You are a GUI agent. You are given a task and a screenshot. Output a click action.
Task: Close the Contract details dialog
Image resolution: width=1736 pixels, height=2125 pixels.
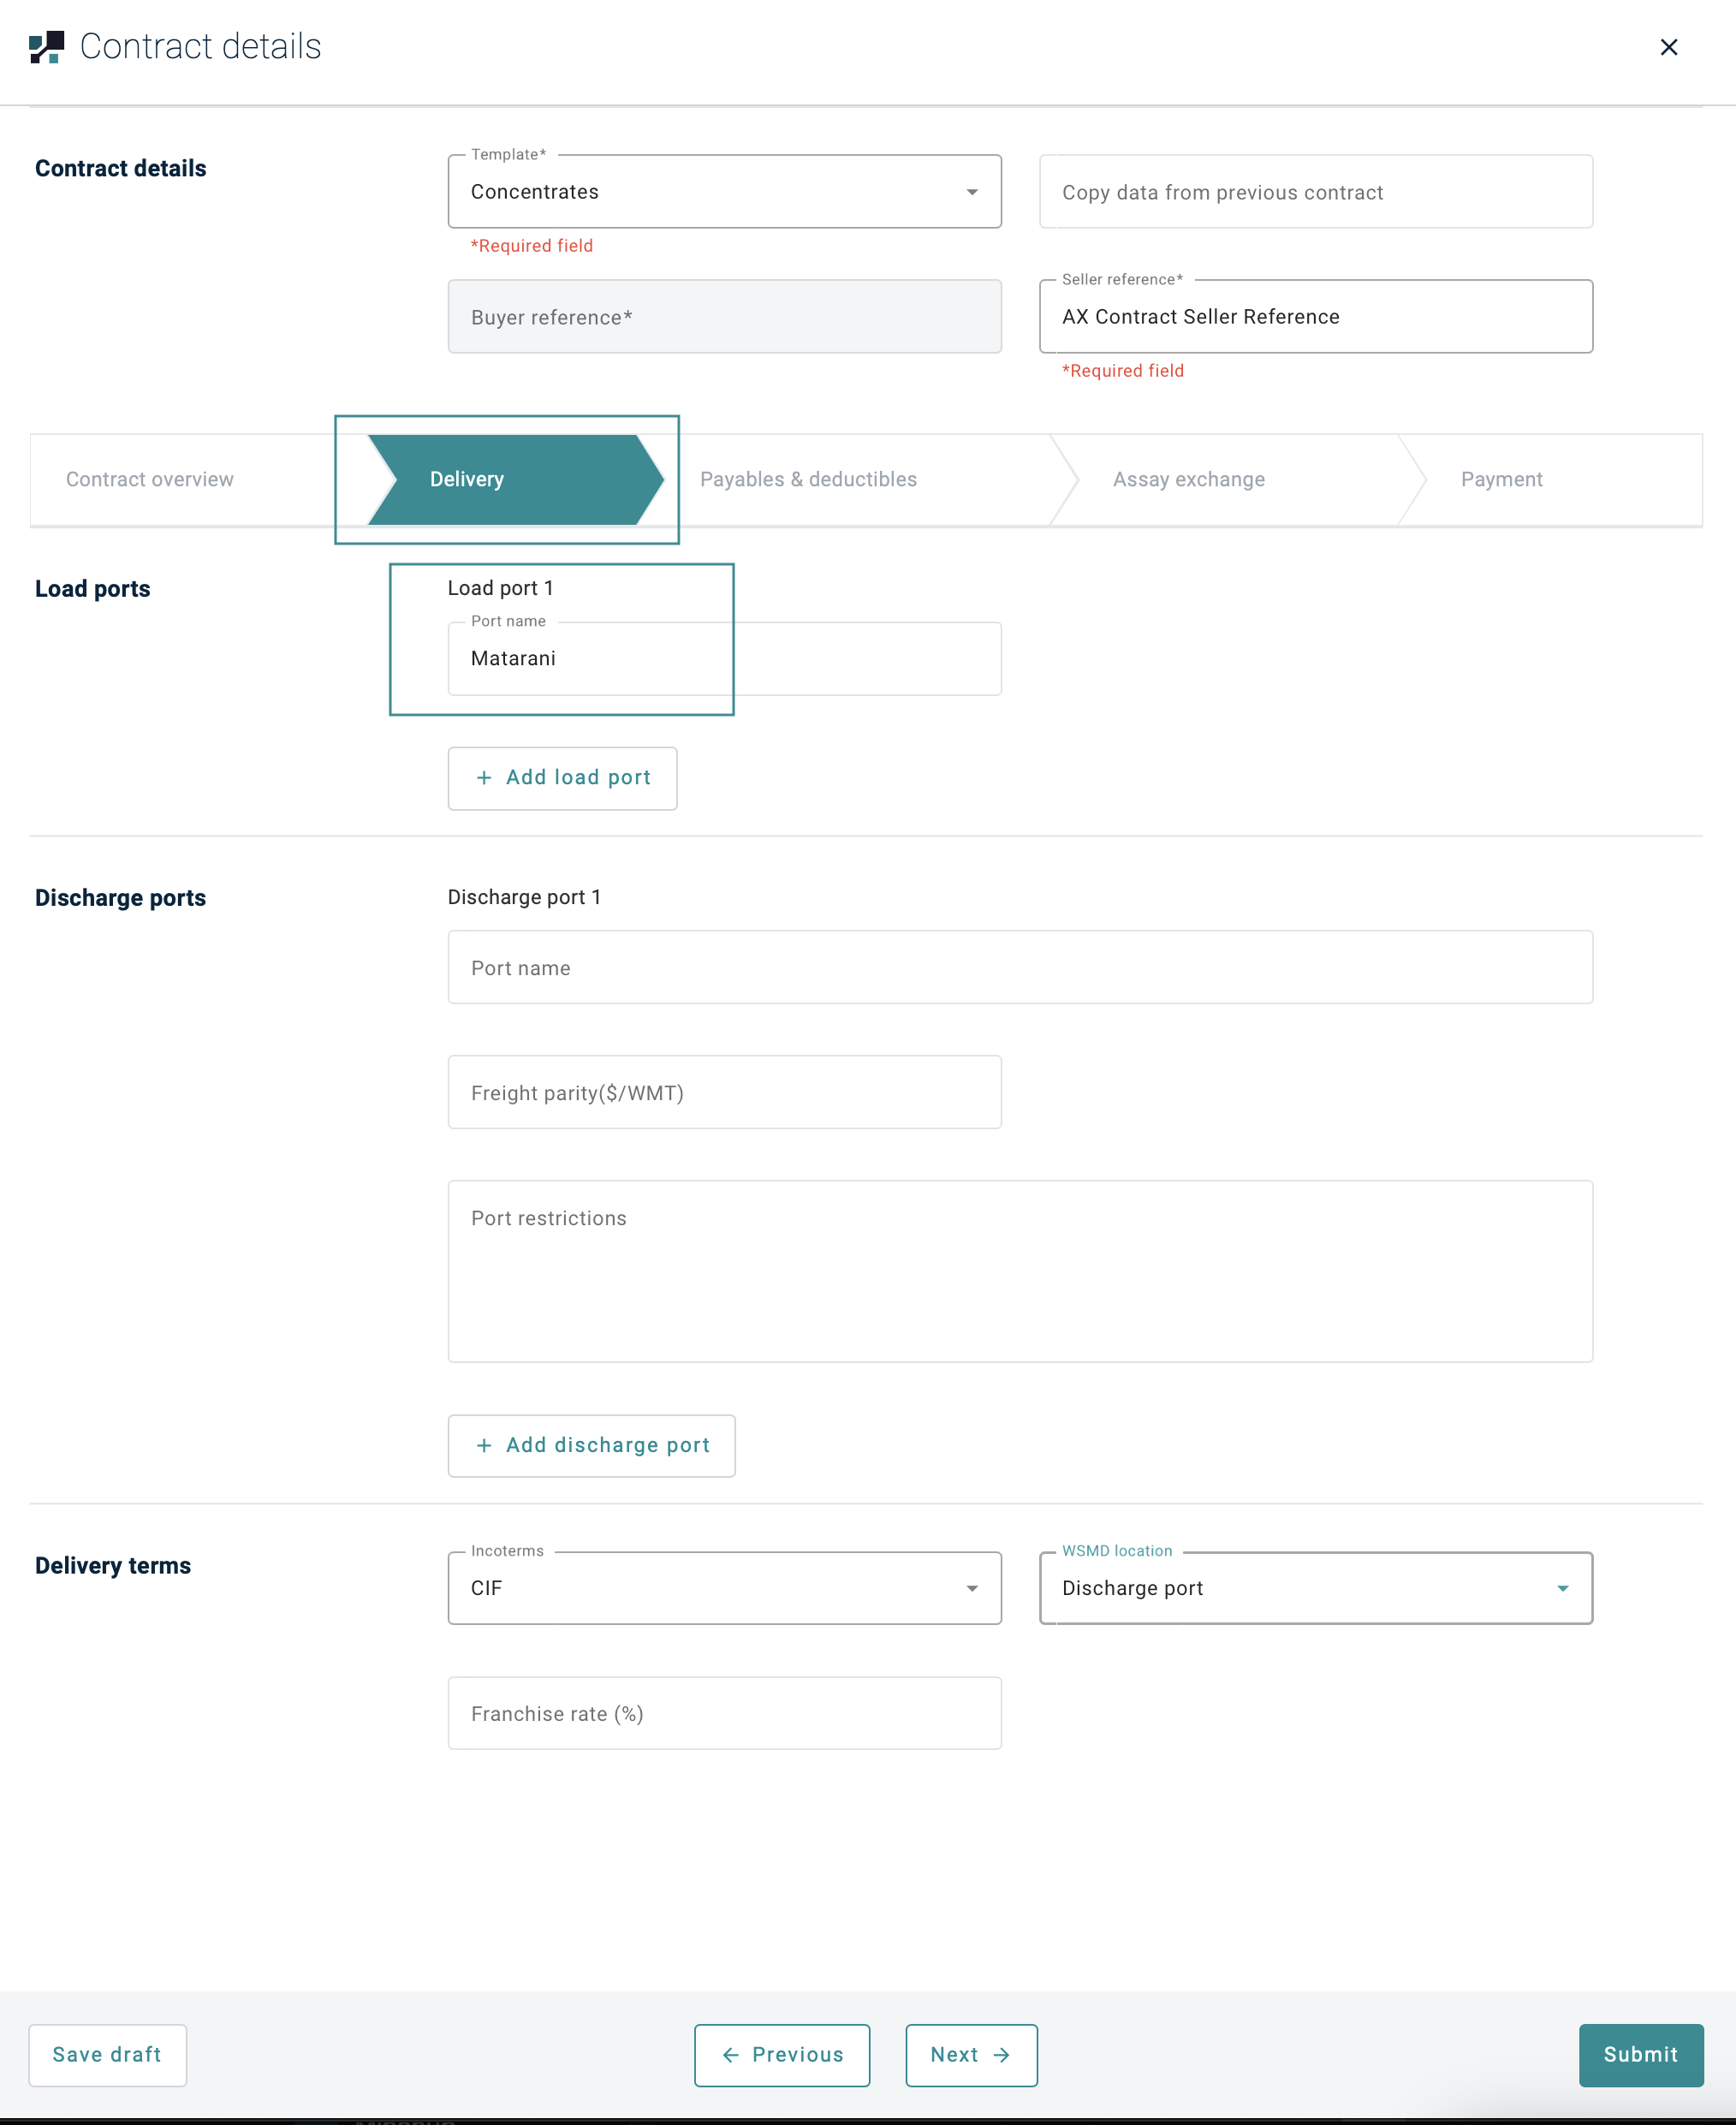(1668, 47)
